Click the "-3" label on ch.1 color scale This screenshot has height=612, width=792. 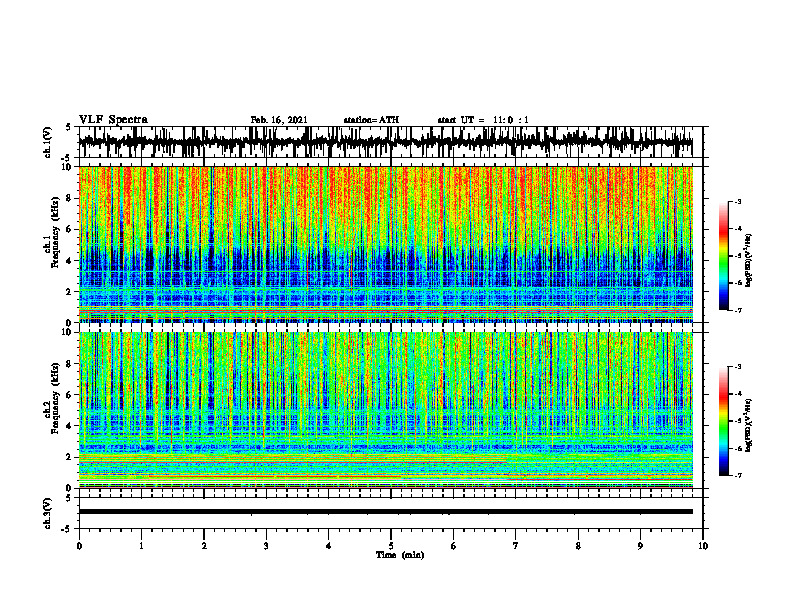tap(737, 201)
